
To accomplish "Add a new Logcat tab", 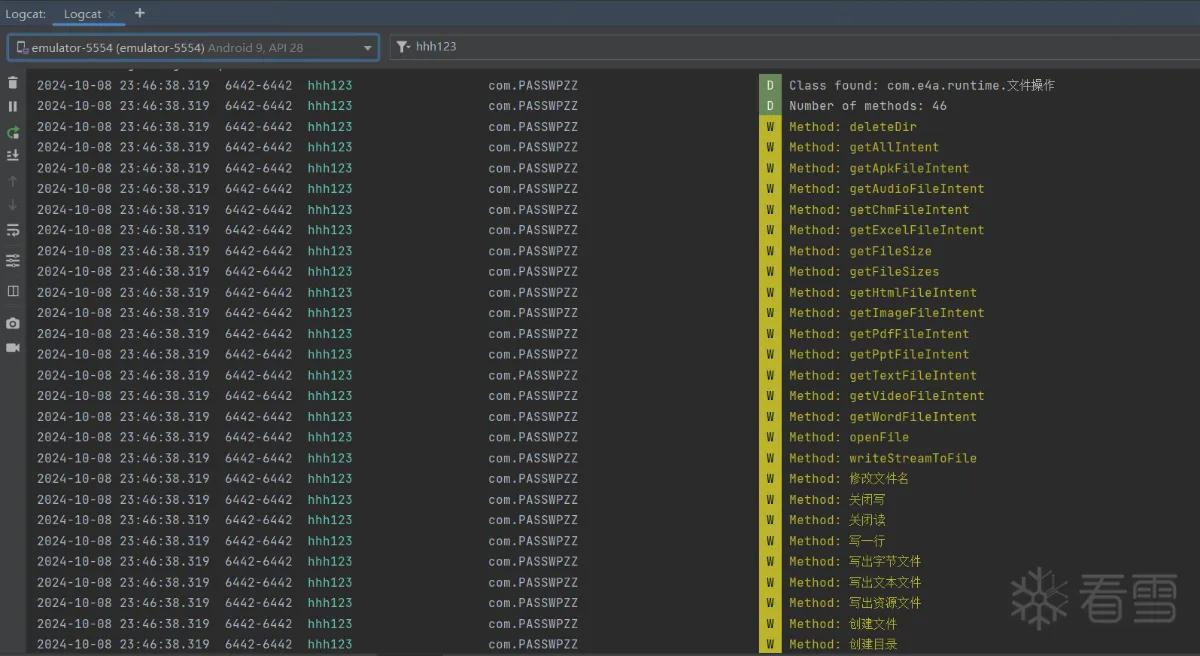I will tap(140, 13).
